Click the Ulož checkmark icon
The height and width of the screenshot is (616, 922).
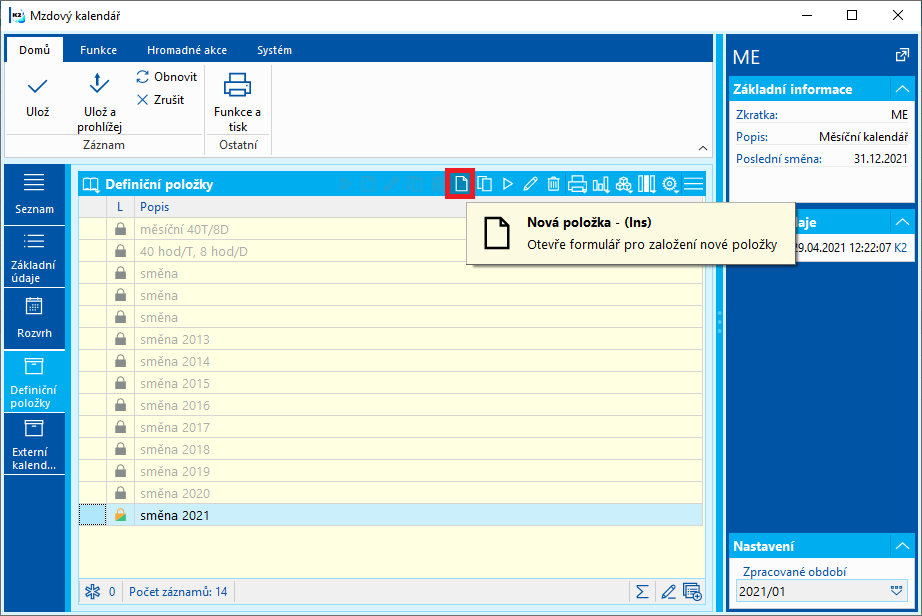[38, 87]
